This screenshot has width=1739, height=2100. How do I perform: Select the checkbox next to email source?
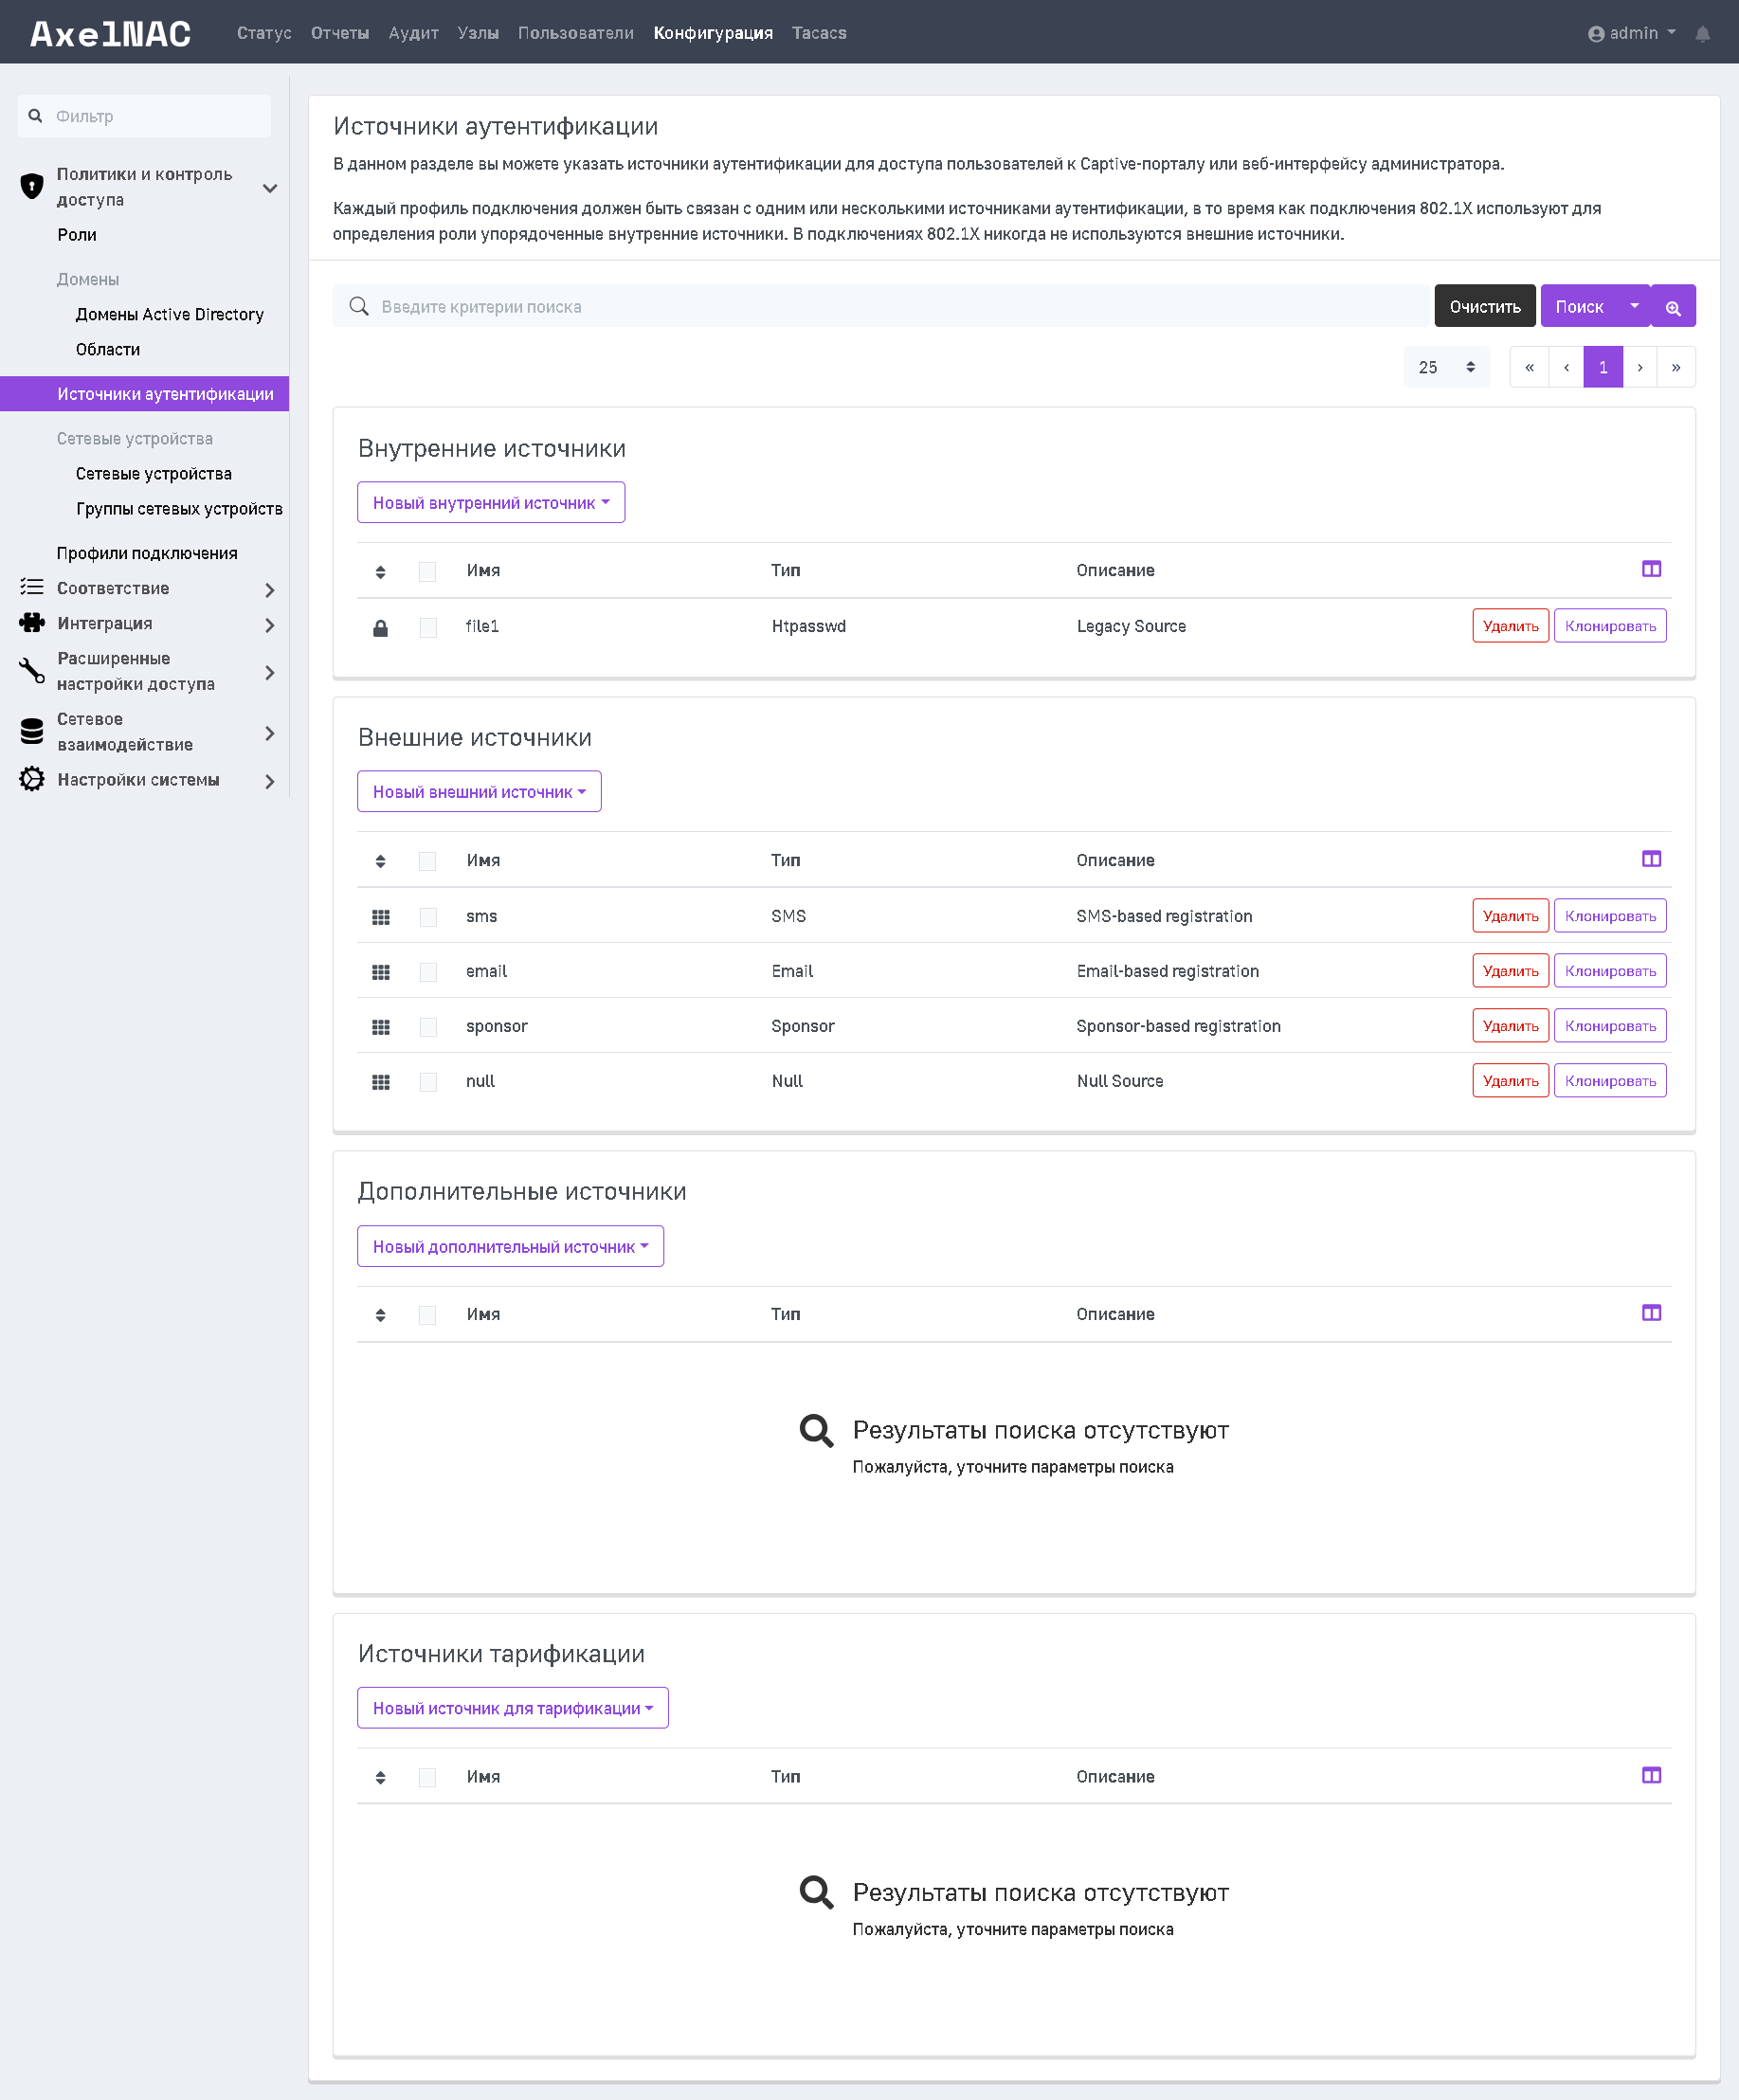(428, 972)
